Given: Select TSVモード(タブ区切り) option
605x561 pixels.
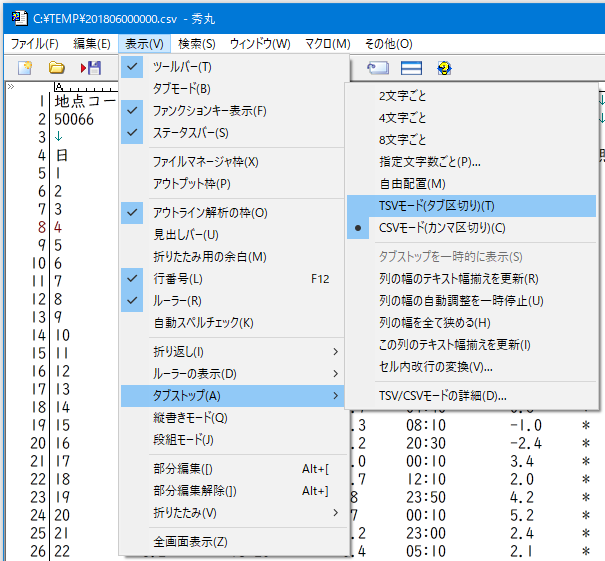Looking at the screenshot, I should [x=471, y=206].
